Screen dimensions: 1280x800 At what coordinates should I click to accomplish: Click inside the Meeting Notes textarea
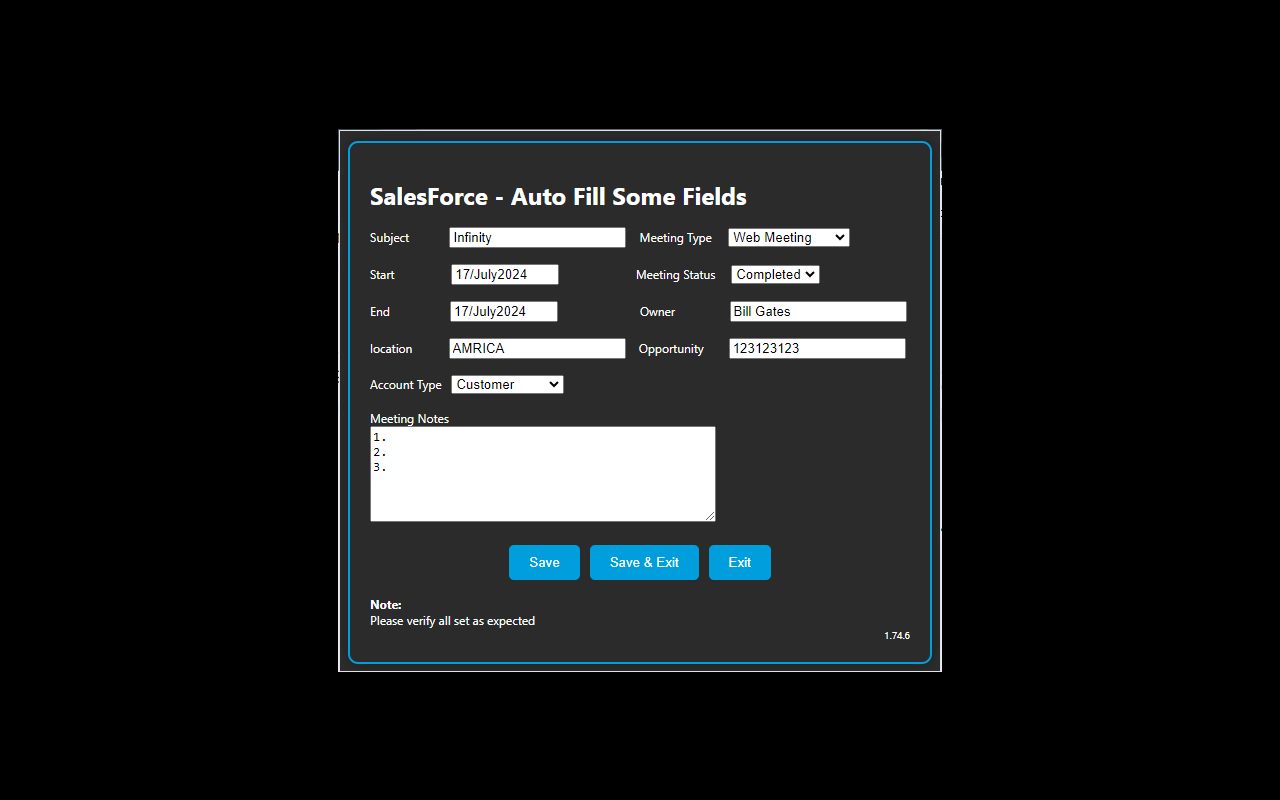pos(543,474)
